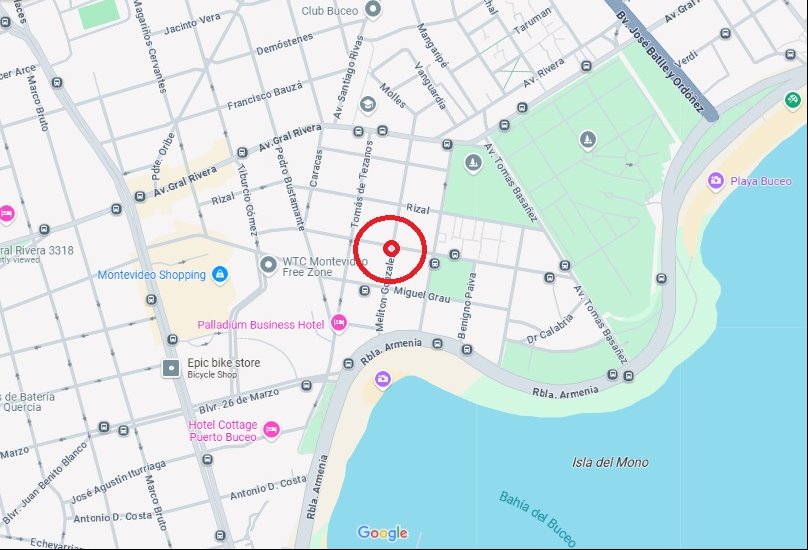Select the WTC Montevideo Free Zone marker
This screenshot has height=550, width=808.
pos(268,265)
